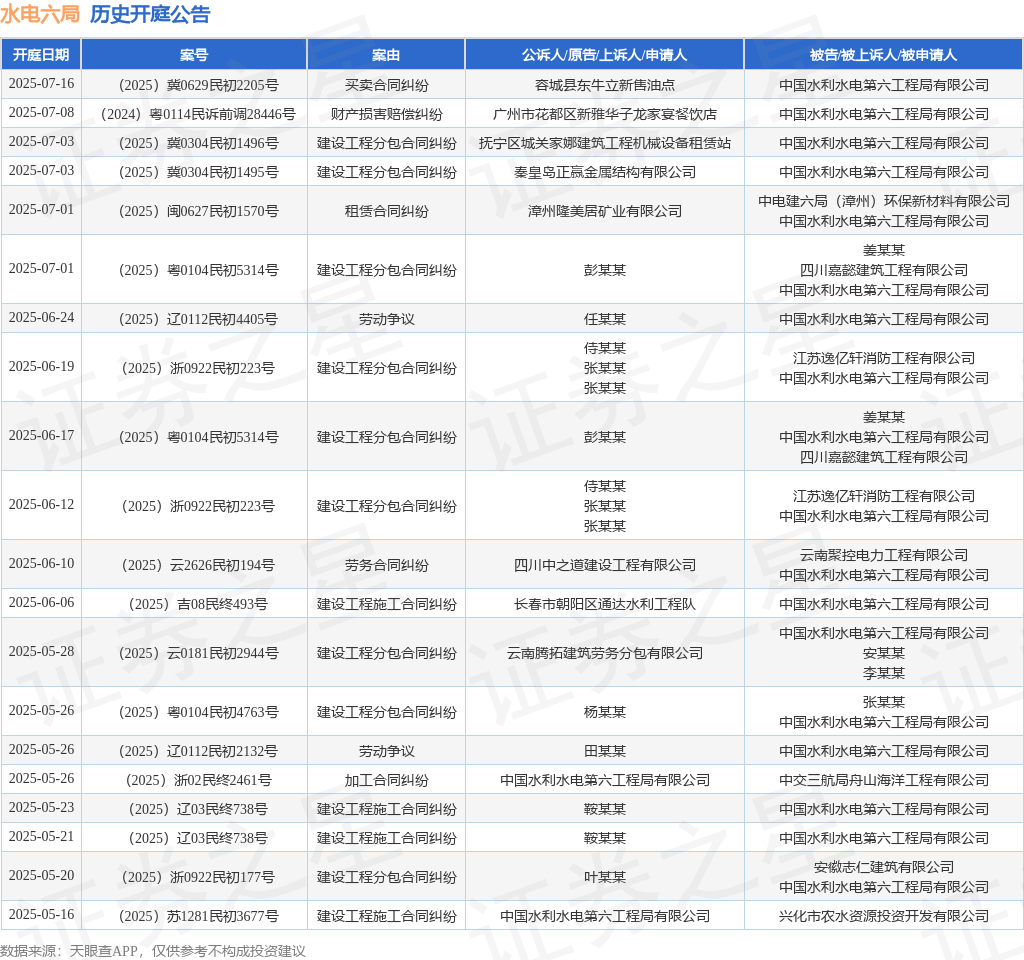Click date cell 2025-06-24

[41, 317]
